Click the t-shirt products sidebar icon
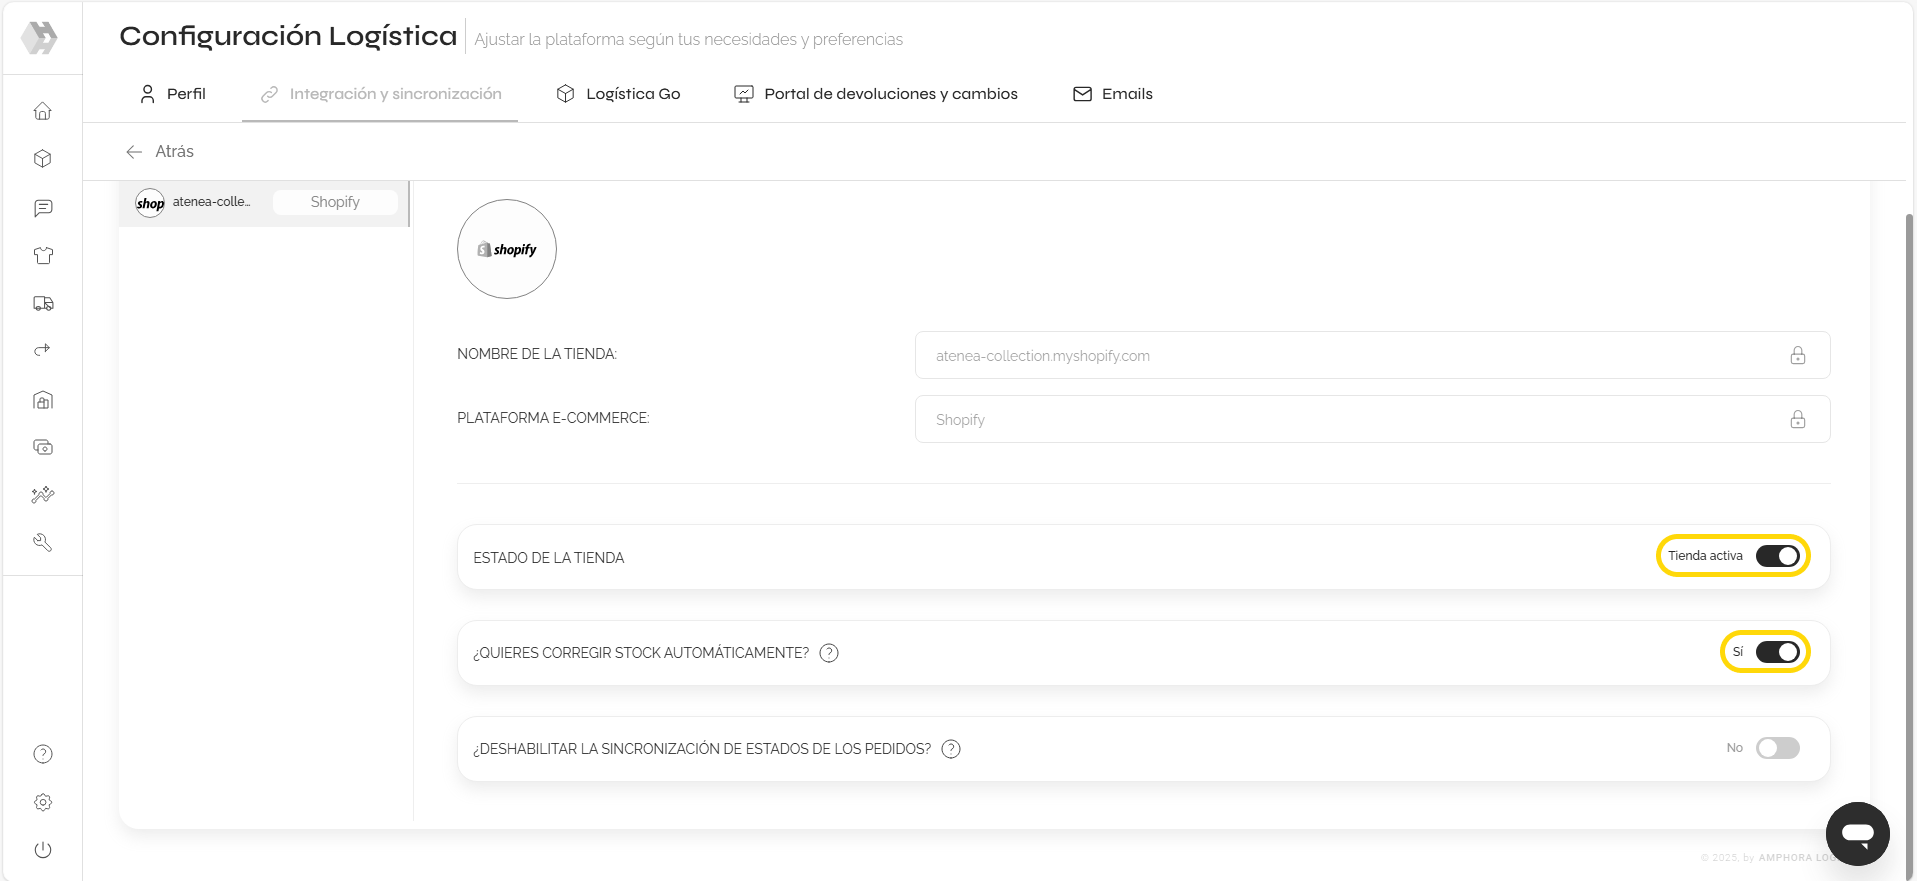 tap(42, 256)
